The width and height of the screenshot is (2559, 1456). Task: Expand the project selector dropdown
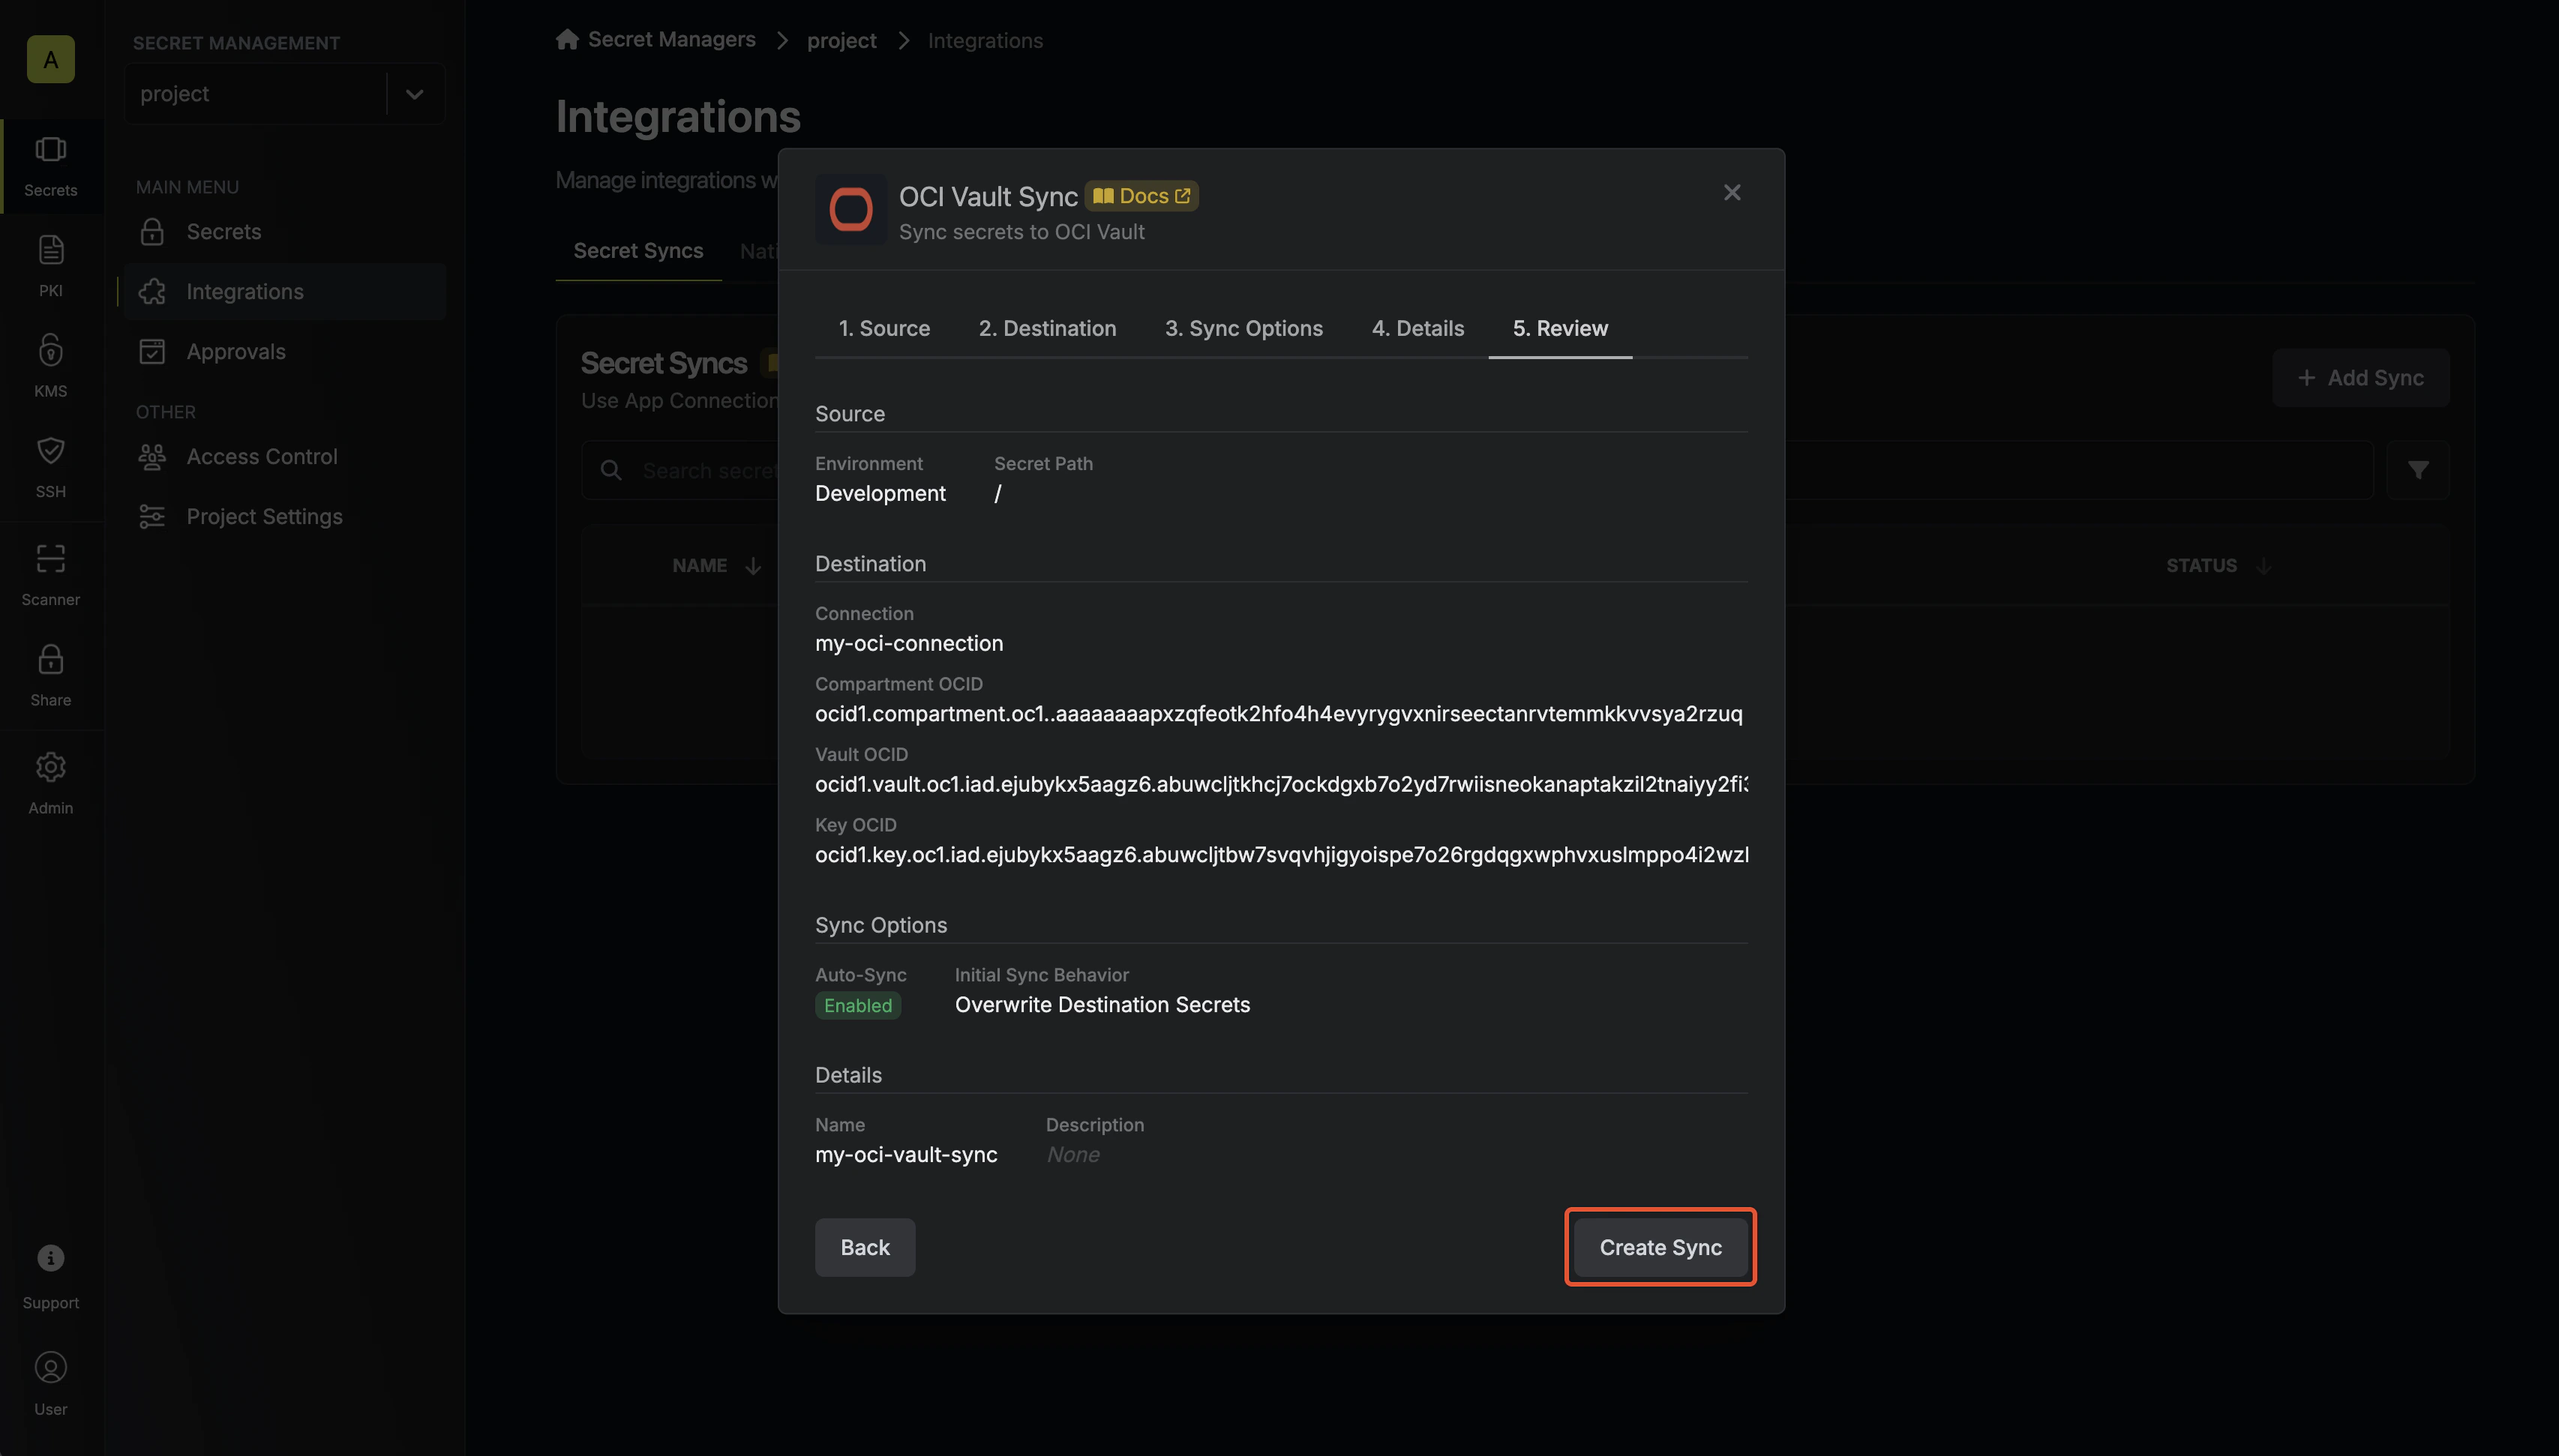(x=414, y=94)
